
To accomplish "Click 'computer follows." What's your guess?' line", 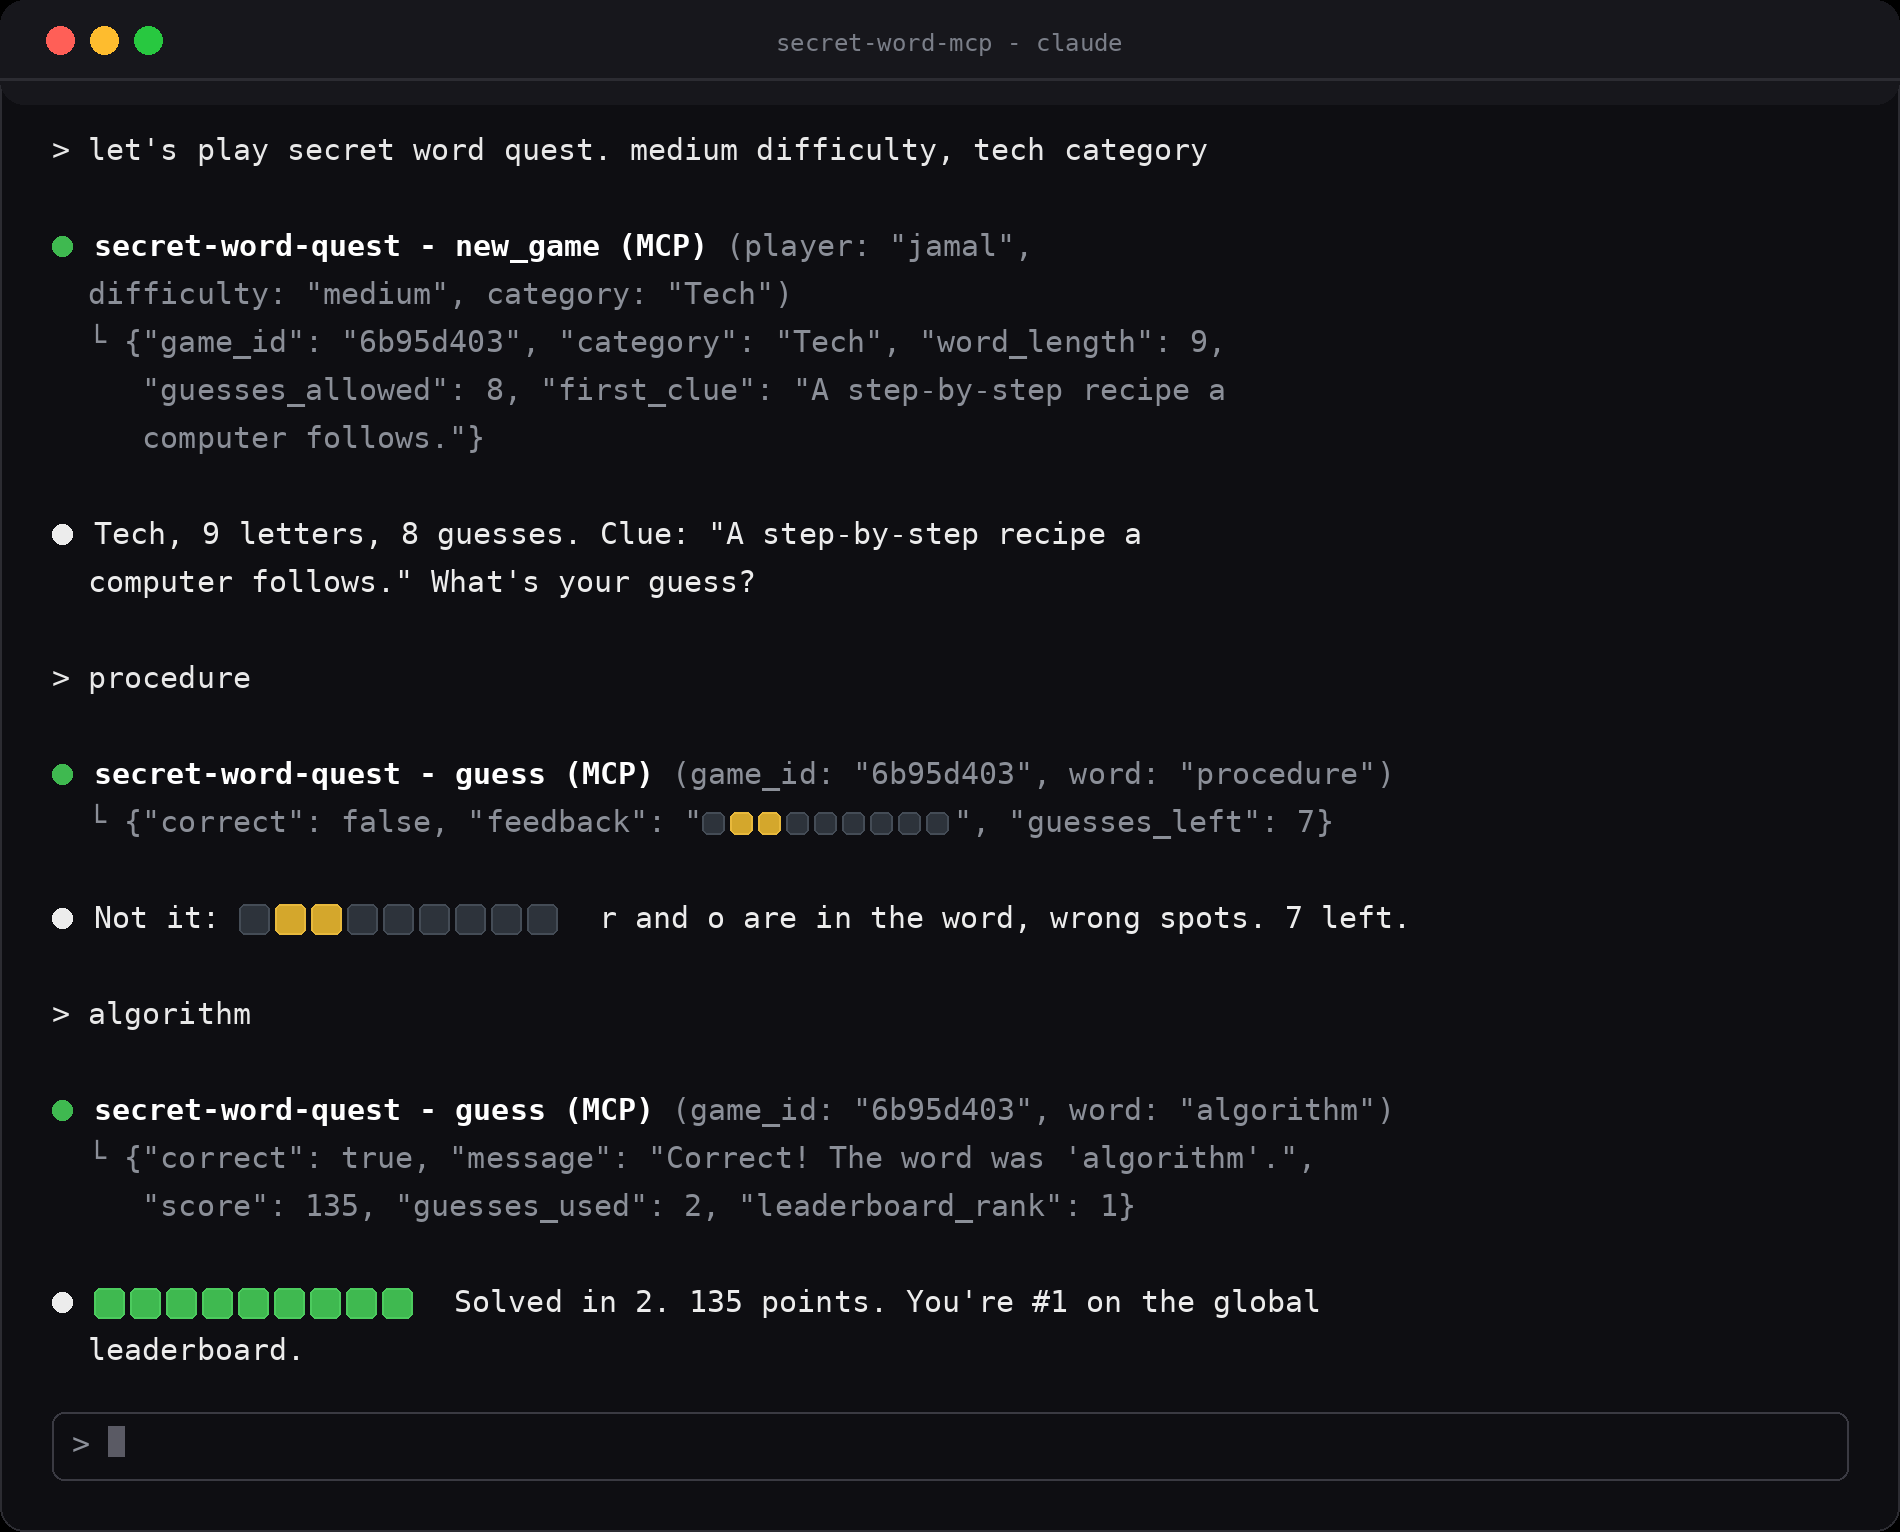I will [x=422, y=583].
